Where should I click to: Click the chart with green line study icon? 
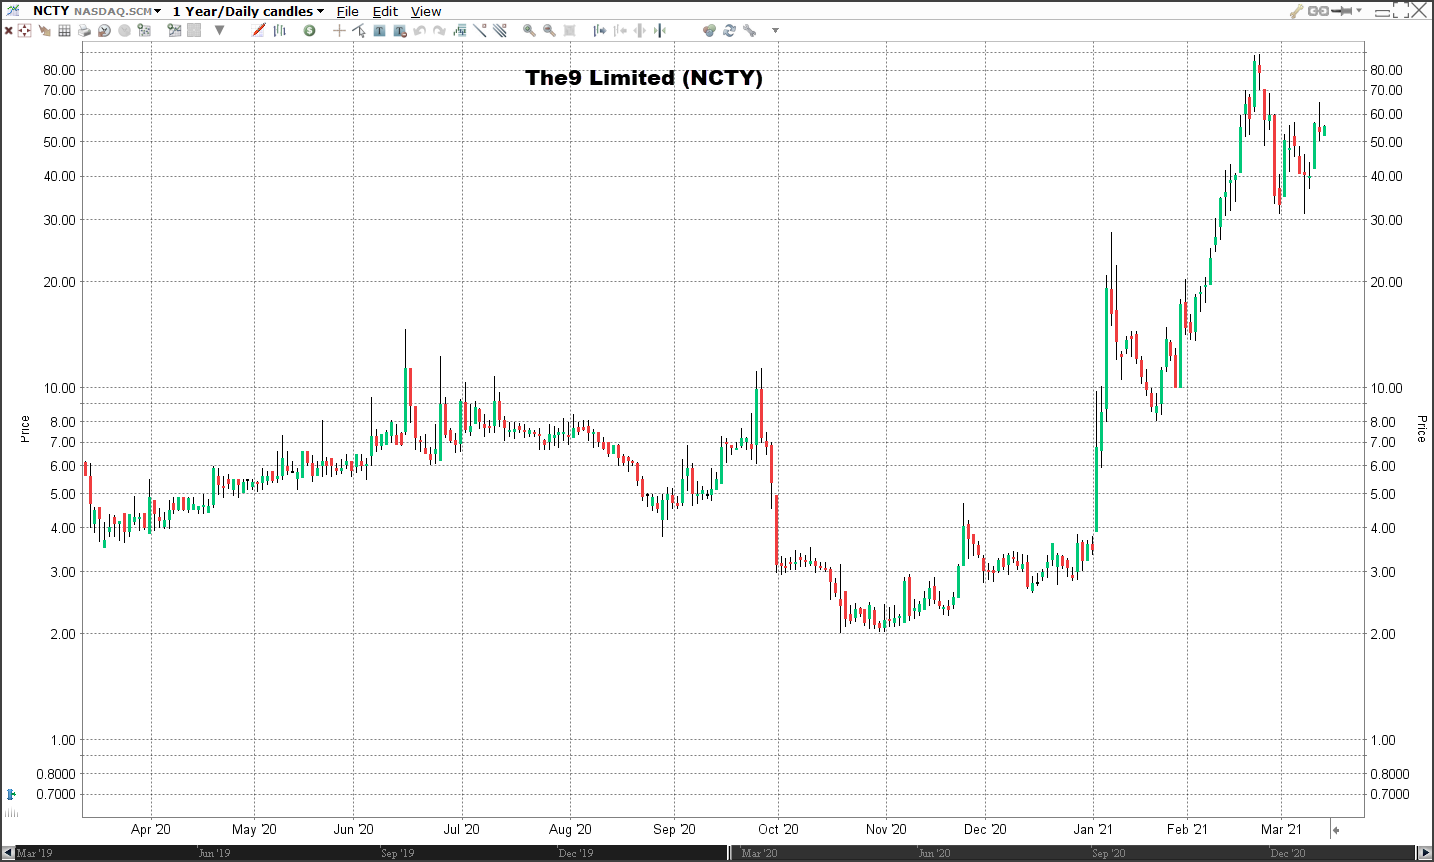point(174,30)
